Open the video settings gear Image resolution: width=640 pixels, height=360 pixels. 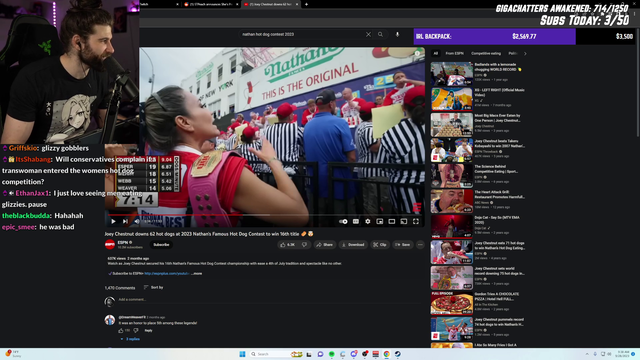click(368, 221)
